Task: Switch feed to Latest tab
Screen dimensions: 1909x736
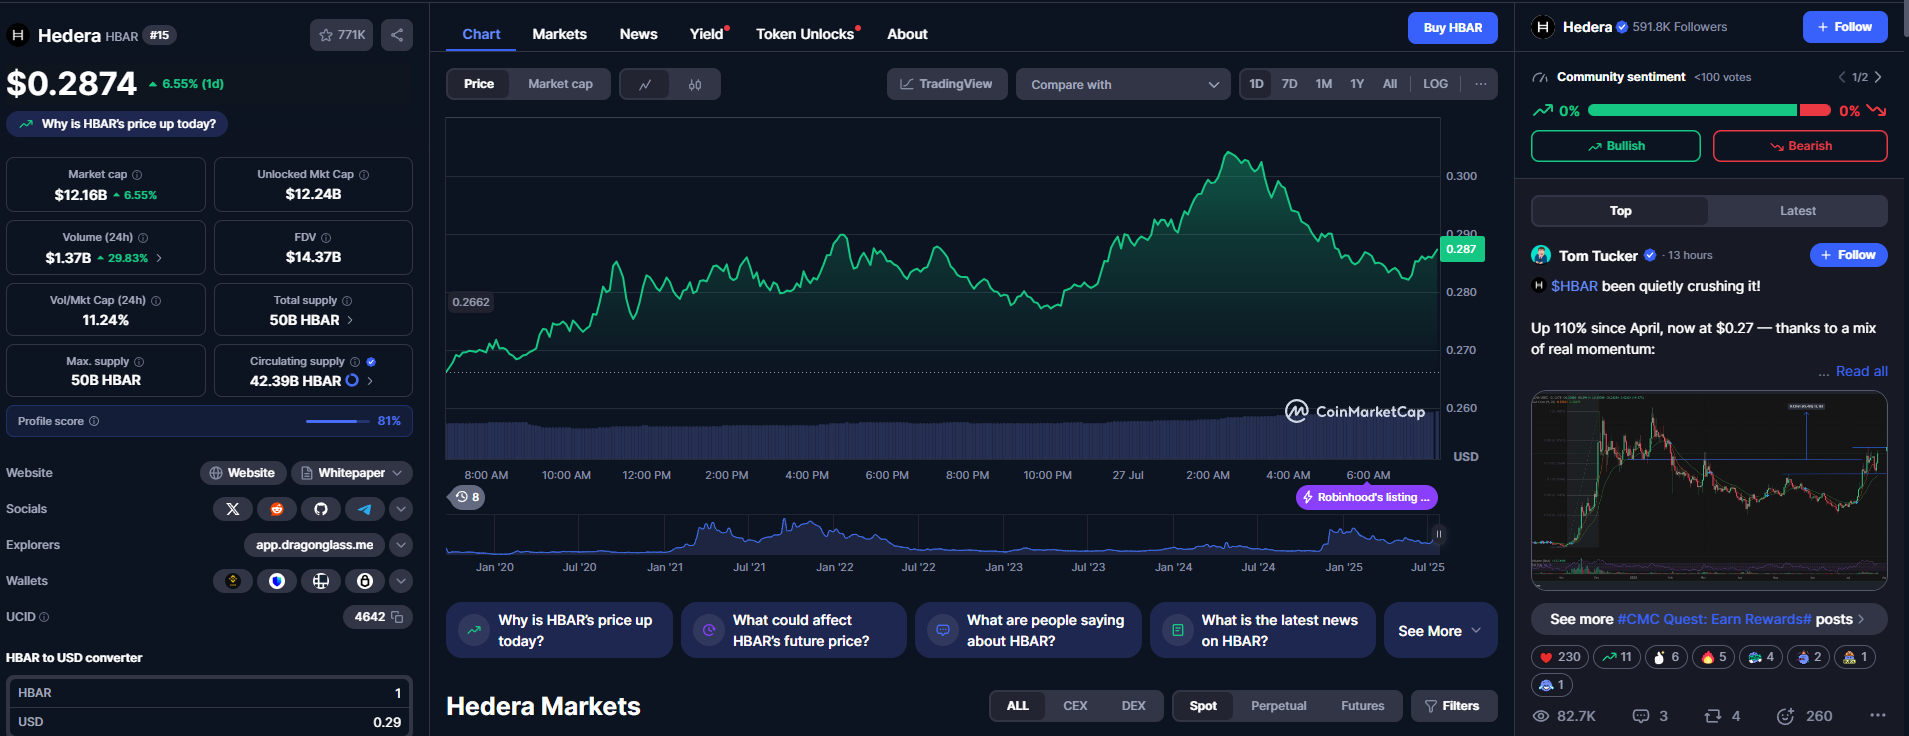Action: (1797, 211)
